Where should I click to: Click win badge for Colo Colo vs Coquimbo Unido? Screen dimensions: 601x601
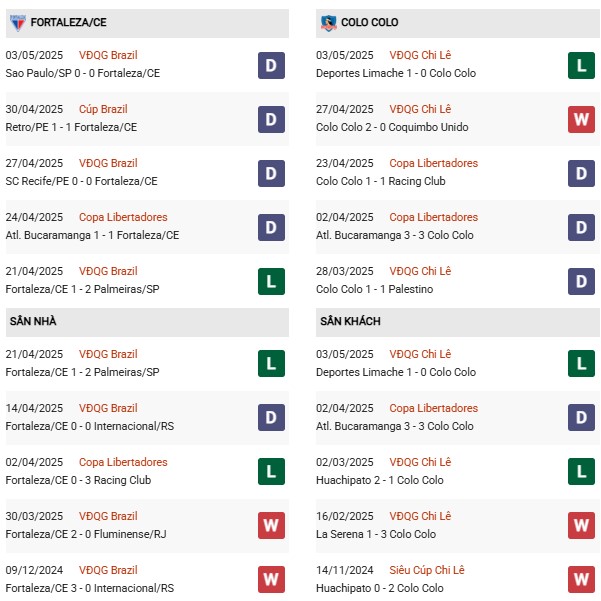point(582,120)
